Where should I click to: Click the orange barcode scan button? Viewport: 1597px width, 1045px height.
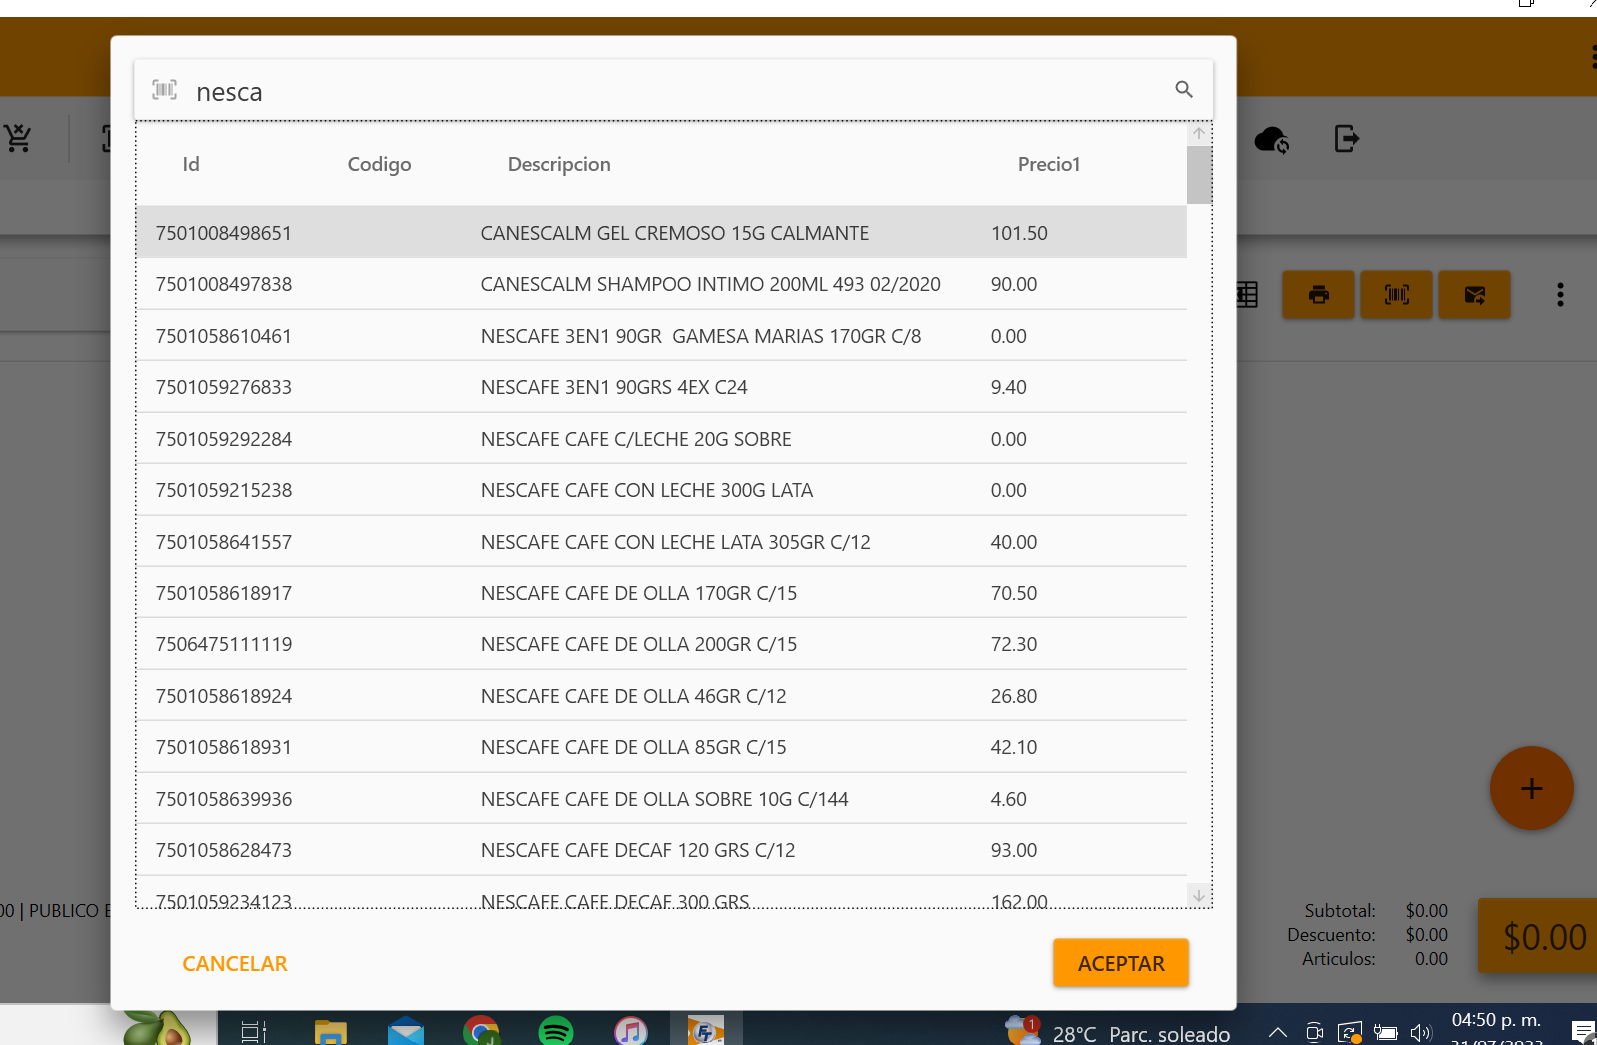(x=1397, y=295)
